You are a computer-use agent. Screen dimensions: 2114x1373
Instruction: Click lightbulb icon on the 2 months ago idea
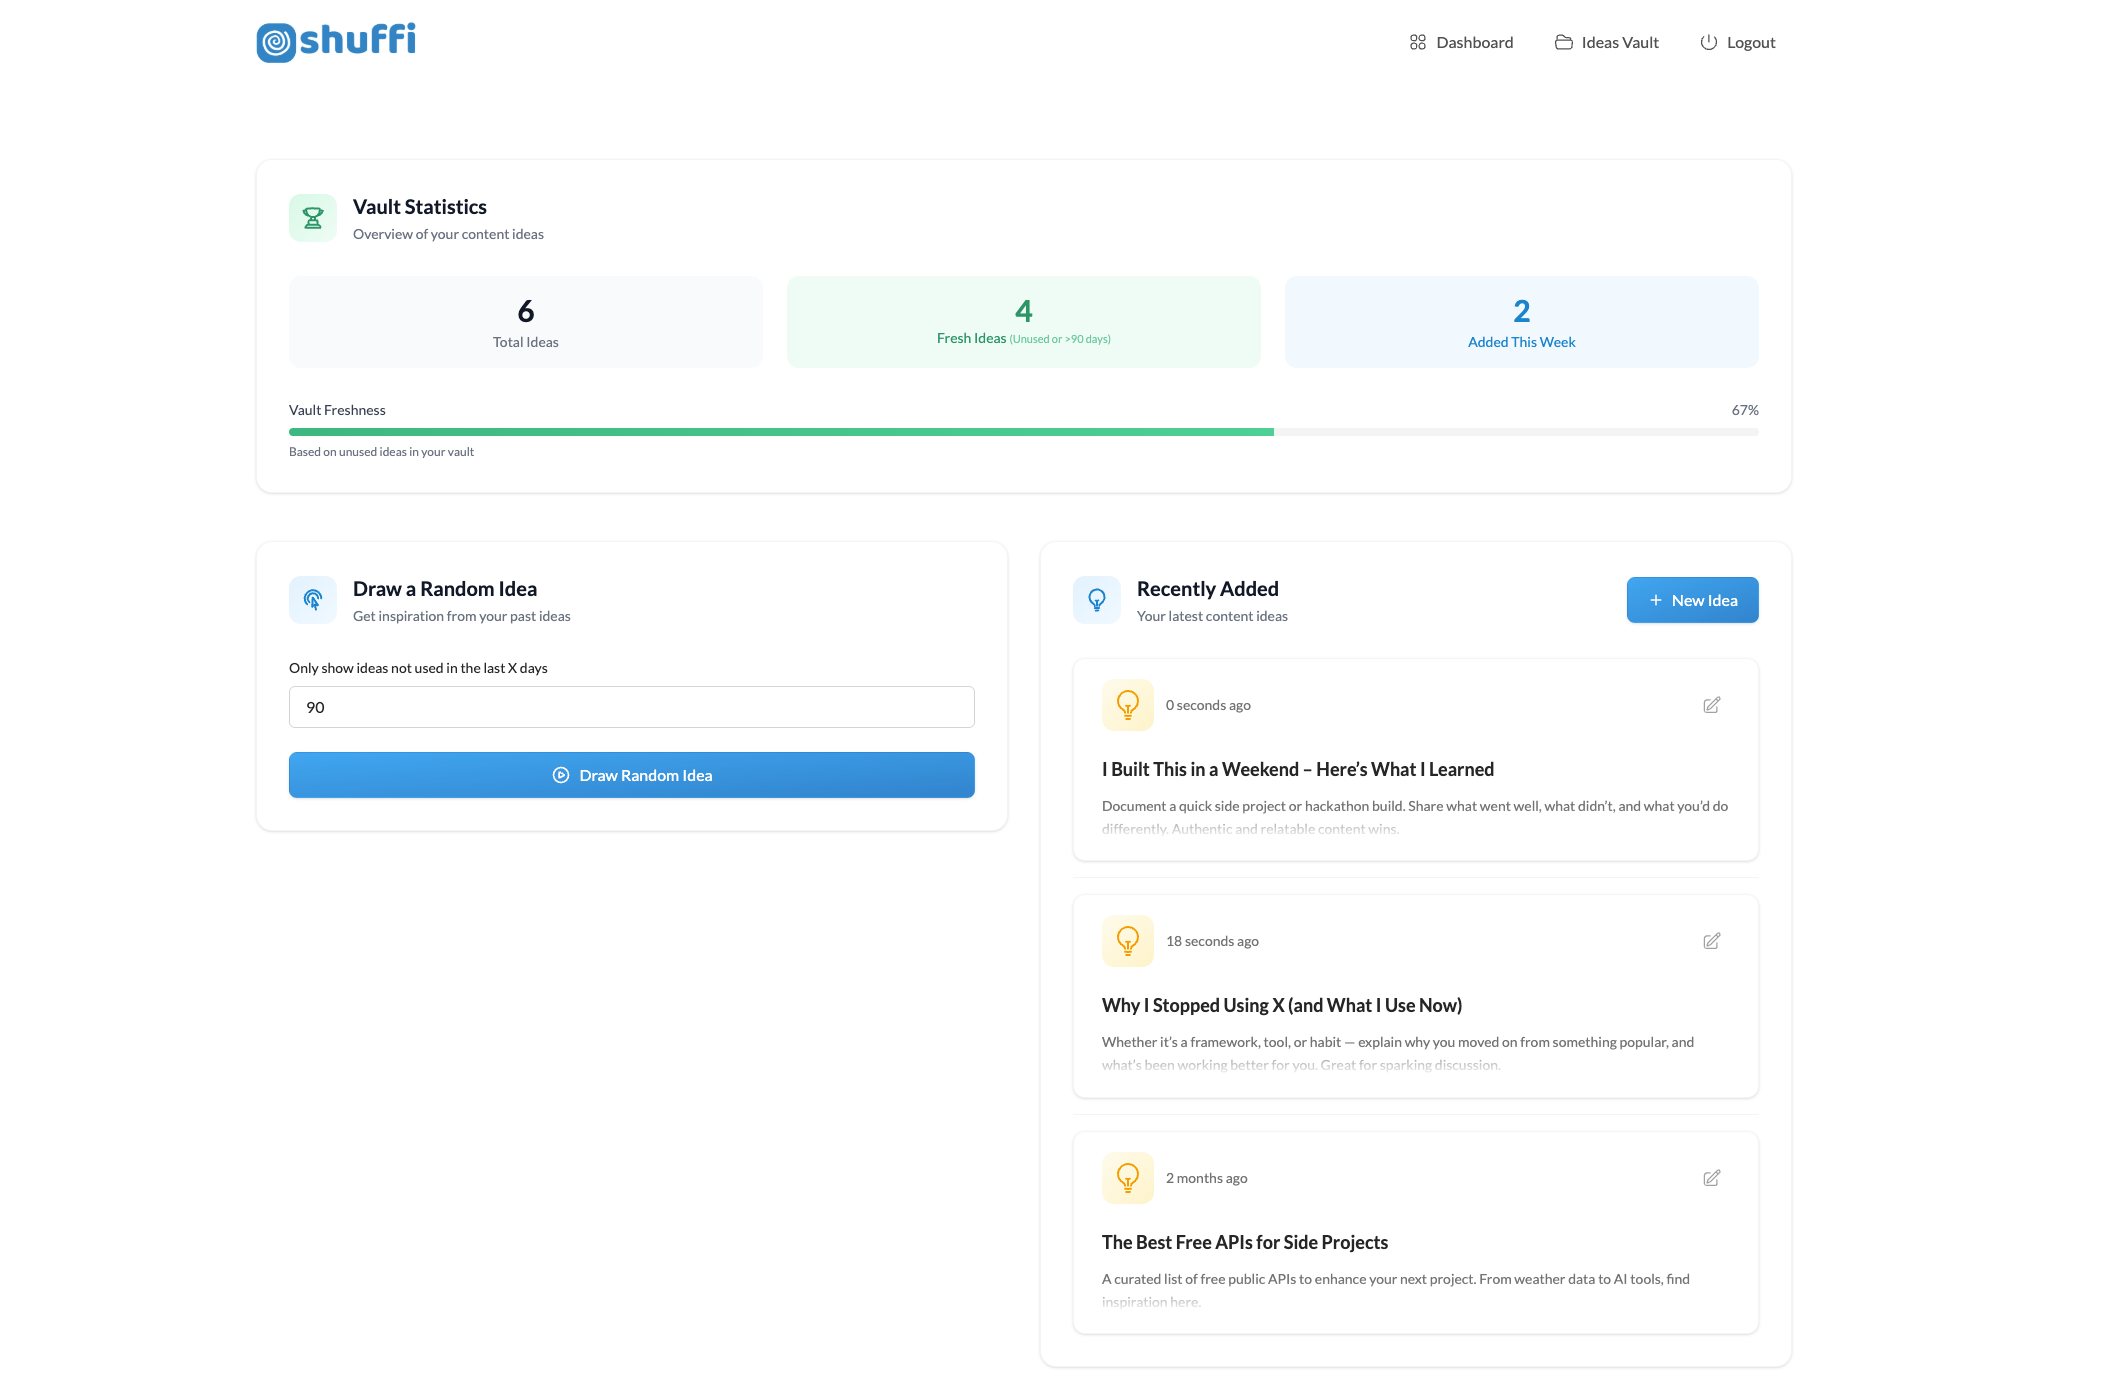coord(1127,1178)
